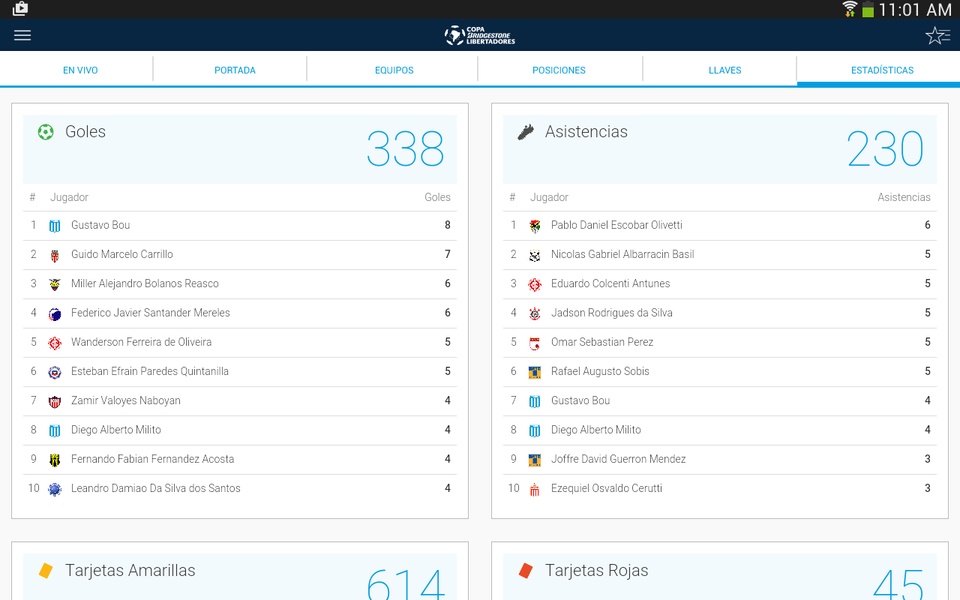The width and height of the screenshot is (960, 600).
Task: Tap team crest next to Rafael Augusto Sobis
Action: coord(534,372)
